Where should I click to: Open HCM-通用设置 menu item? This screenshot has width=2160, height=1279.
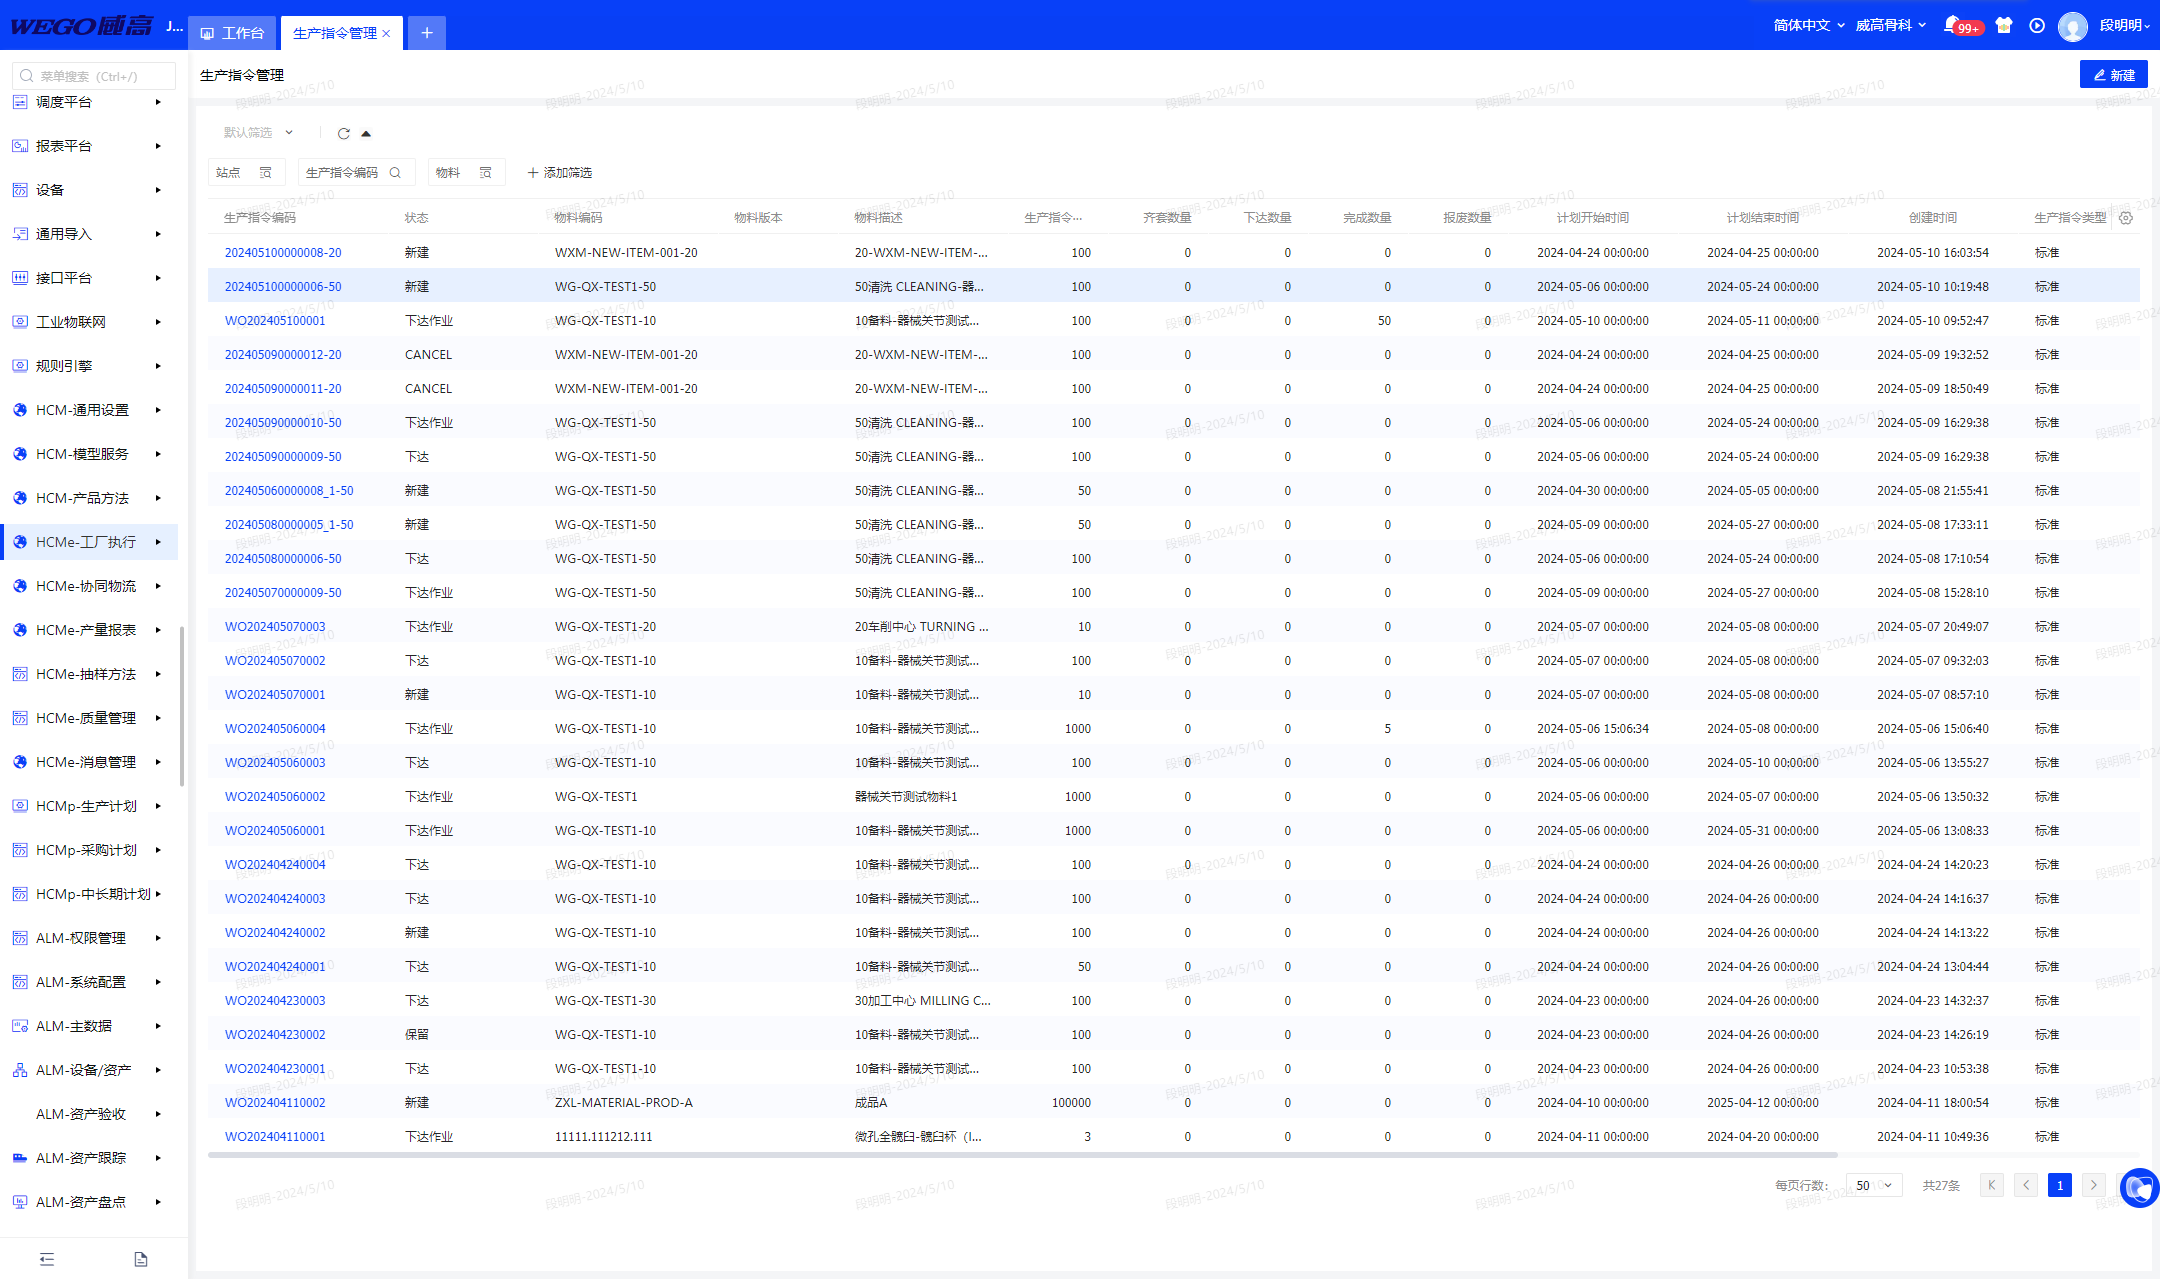(89, 410)
